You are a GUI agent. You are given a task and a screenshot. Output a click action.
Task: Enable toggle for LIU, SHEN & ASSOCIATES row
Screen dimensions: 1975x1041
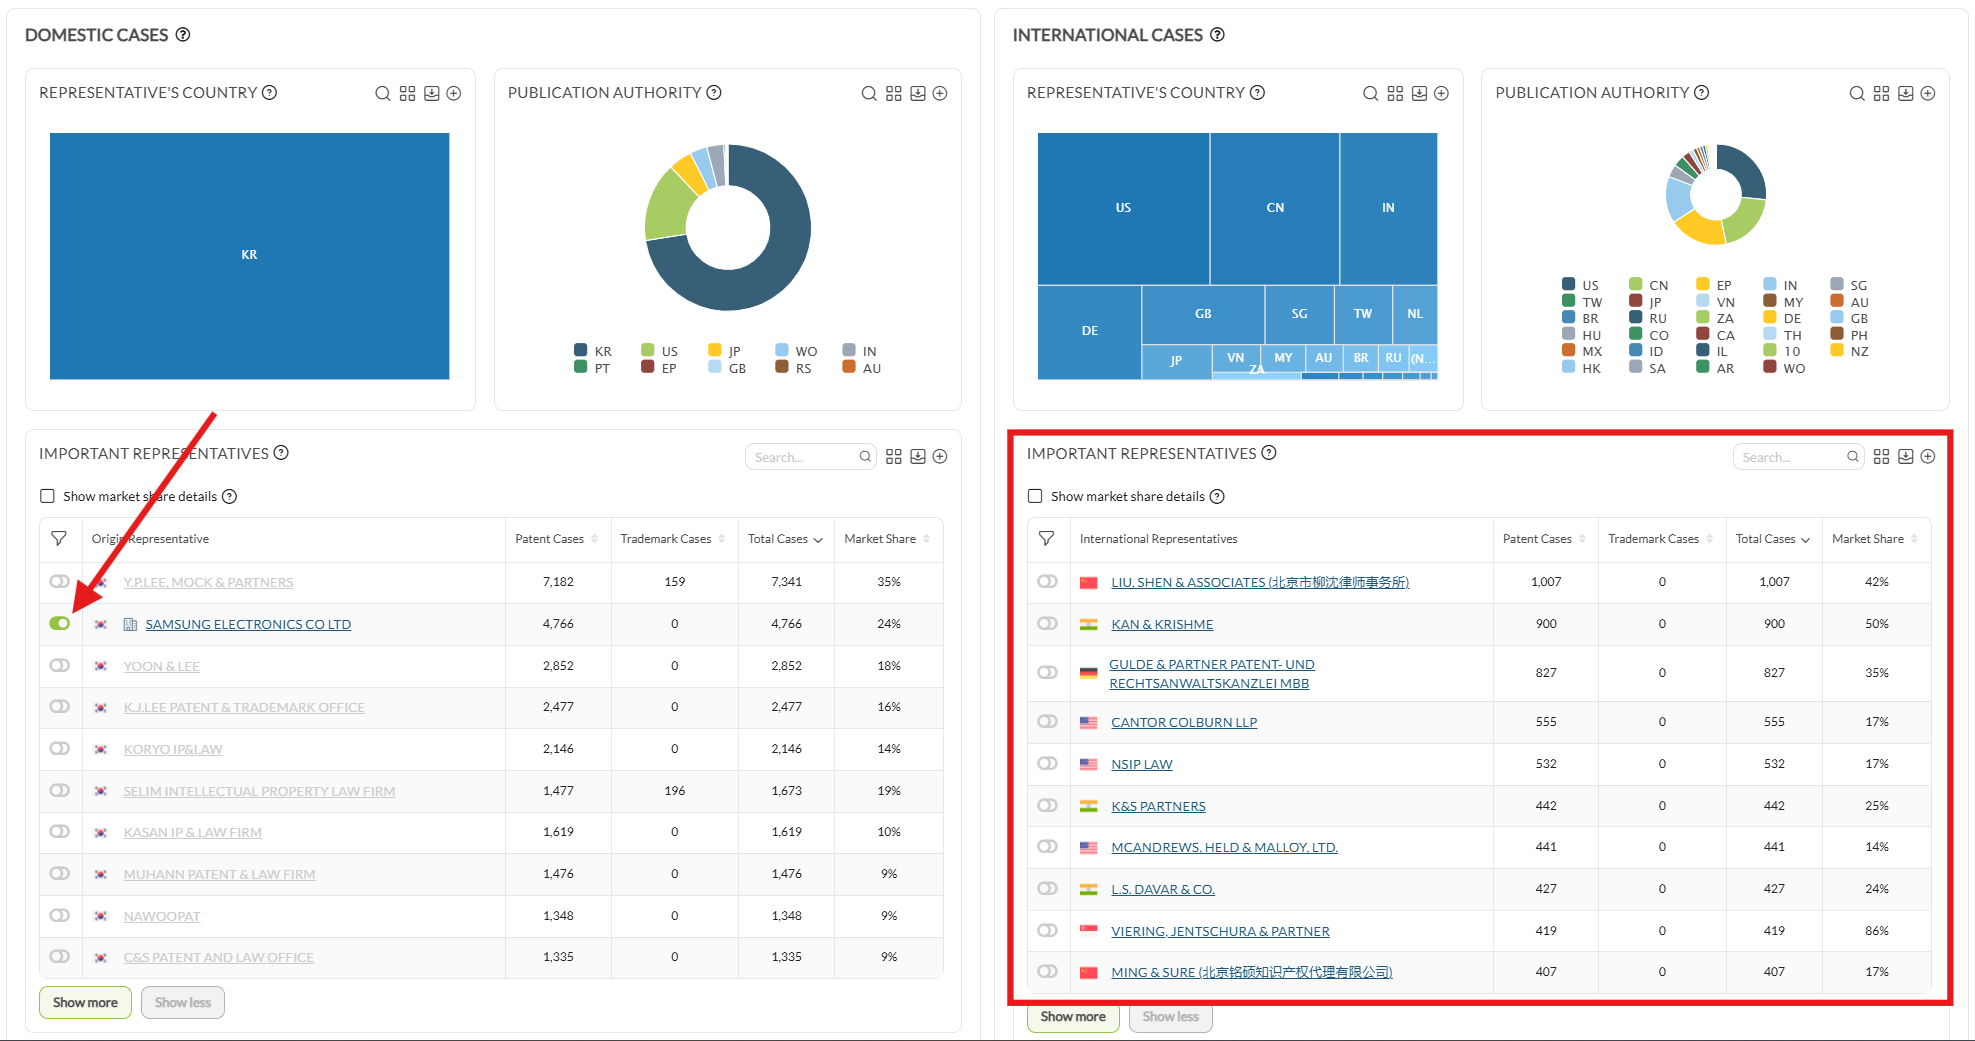1048,581
